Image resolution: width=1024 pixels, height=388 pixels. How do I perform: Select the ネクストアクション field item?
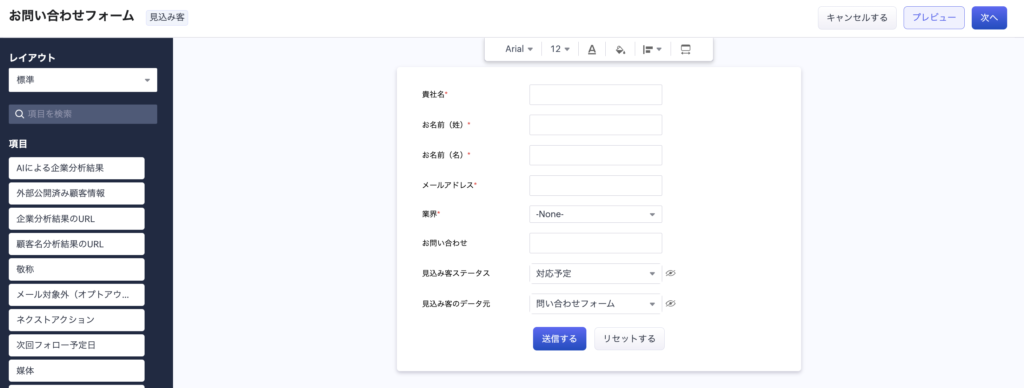(x=76, y=320)
